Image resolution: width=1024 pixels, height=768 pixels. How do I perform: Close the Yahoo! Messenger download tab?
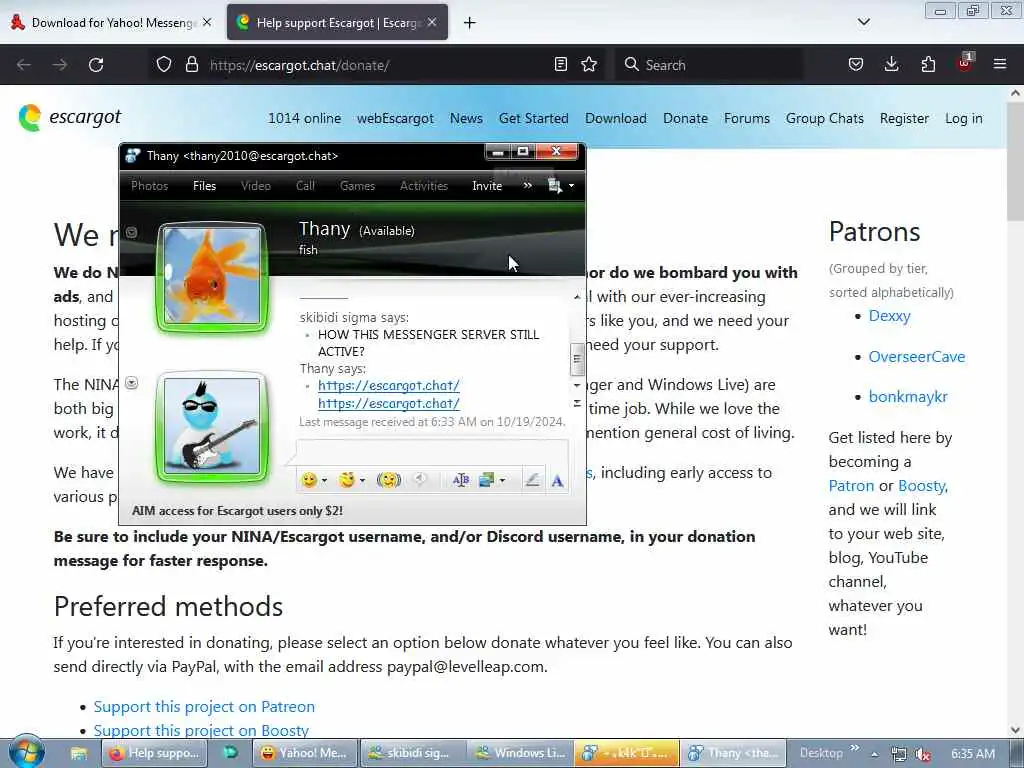tap(207, 22)
